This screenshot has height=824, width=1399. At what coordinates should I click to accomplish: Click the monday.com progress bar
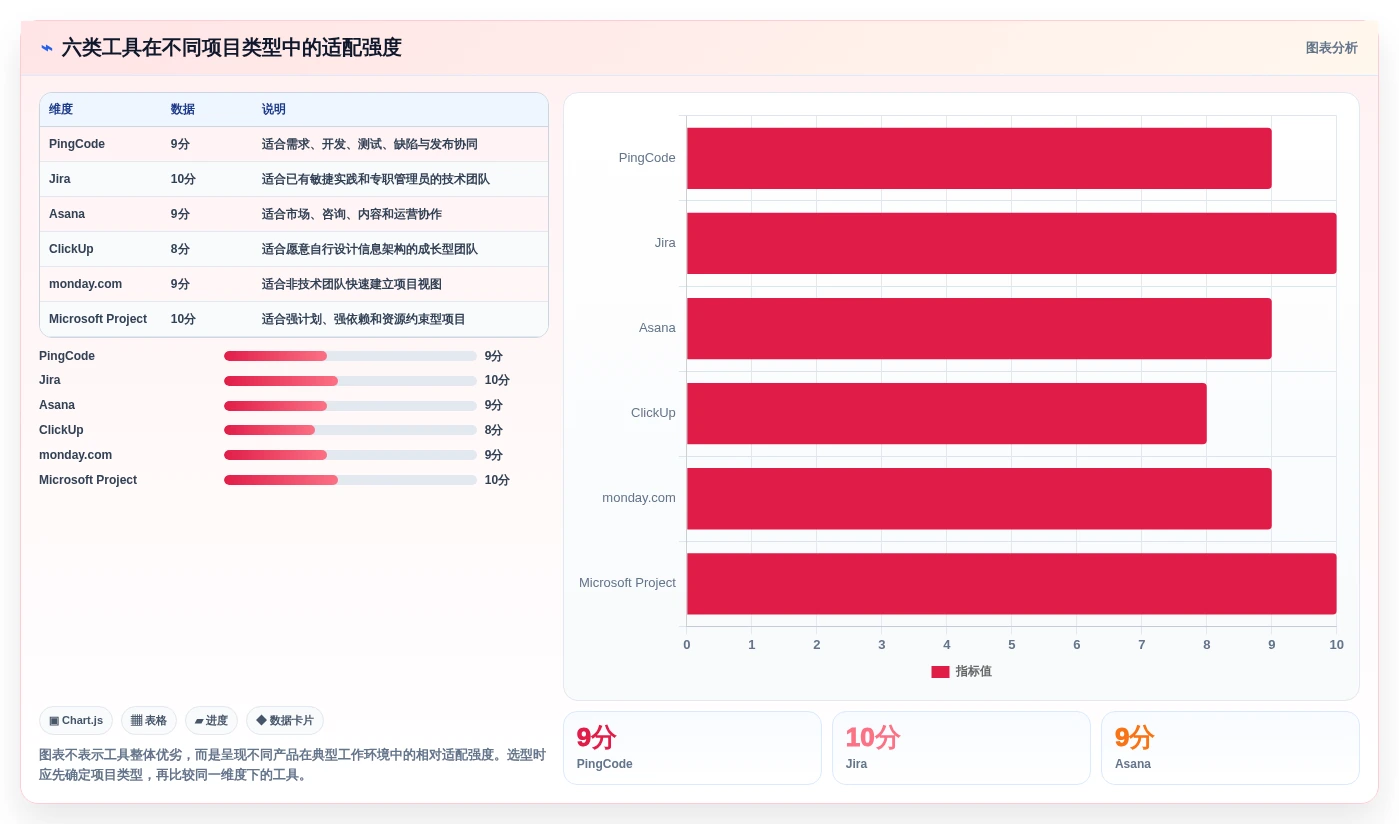pos(350,455)
